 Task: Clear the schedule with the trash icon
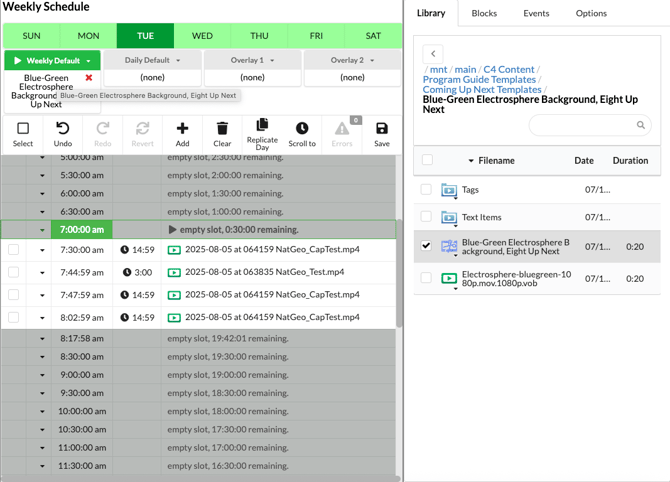[222, 129]
